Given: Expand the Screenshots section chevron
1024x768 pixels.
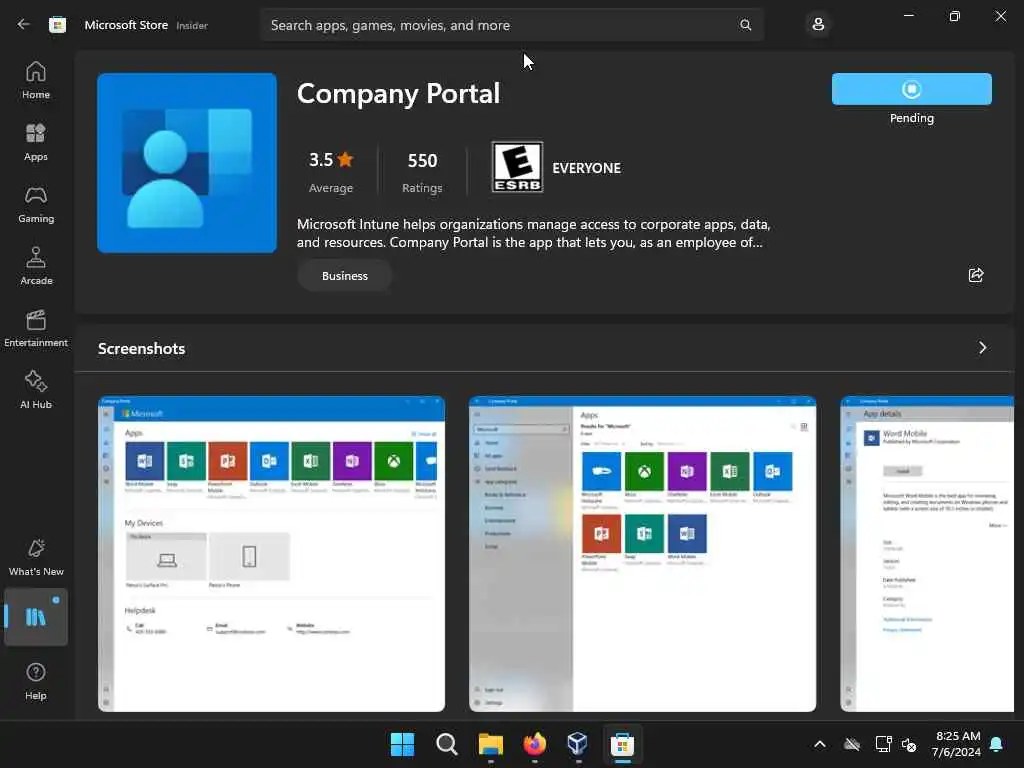Looking at the screenshot, I should tap(982, 348).
